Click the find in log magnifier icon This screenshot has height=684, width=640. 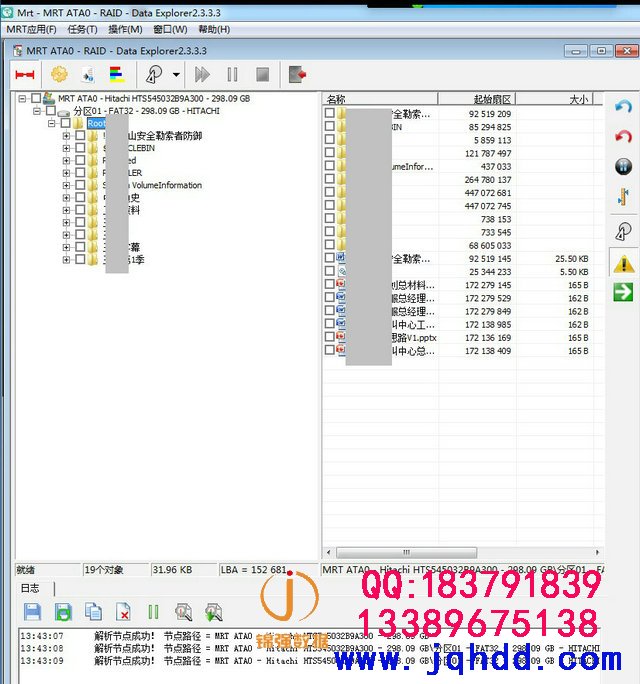pyautogui.click(x=183, y=612)
